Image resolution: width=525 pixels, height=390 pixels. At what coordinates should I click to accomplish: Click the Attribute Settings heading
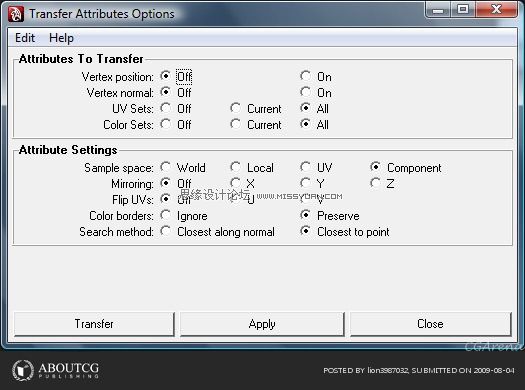tap(68, 150)
